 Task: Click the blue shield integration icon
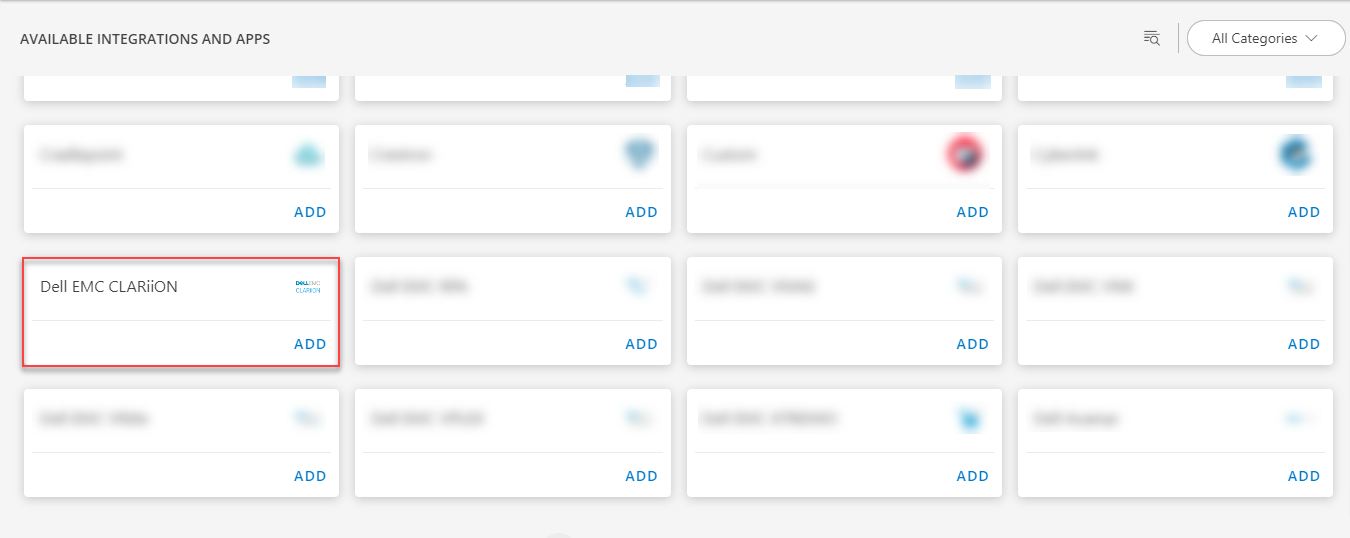(640, 155)
